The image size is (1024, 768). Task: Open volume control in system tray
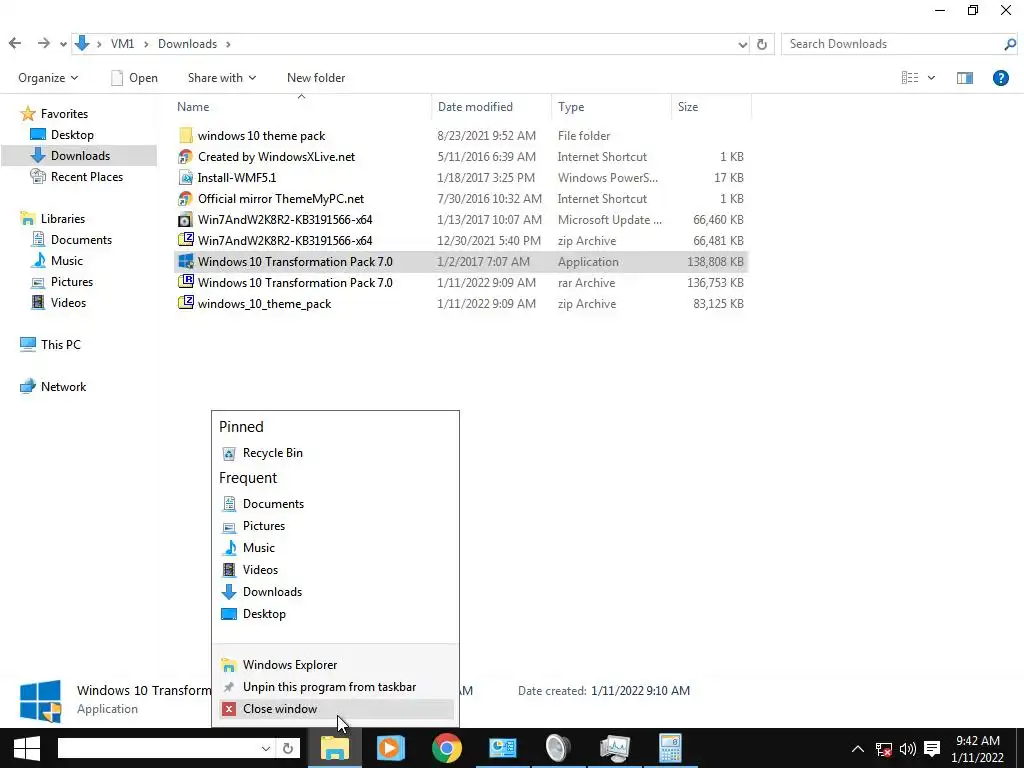(908, 749)
